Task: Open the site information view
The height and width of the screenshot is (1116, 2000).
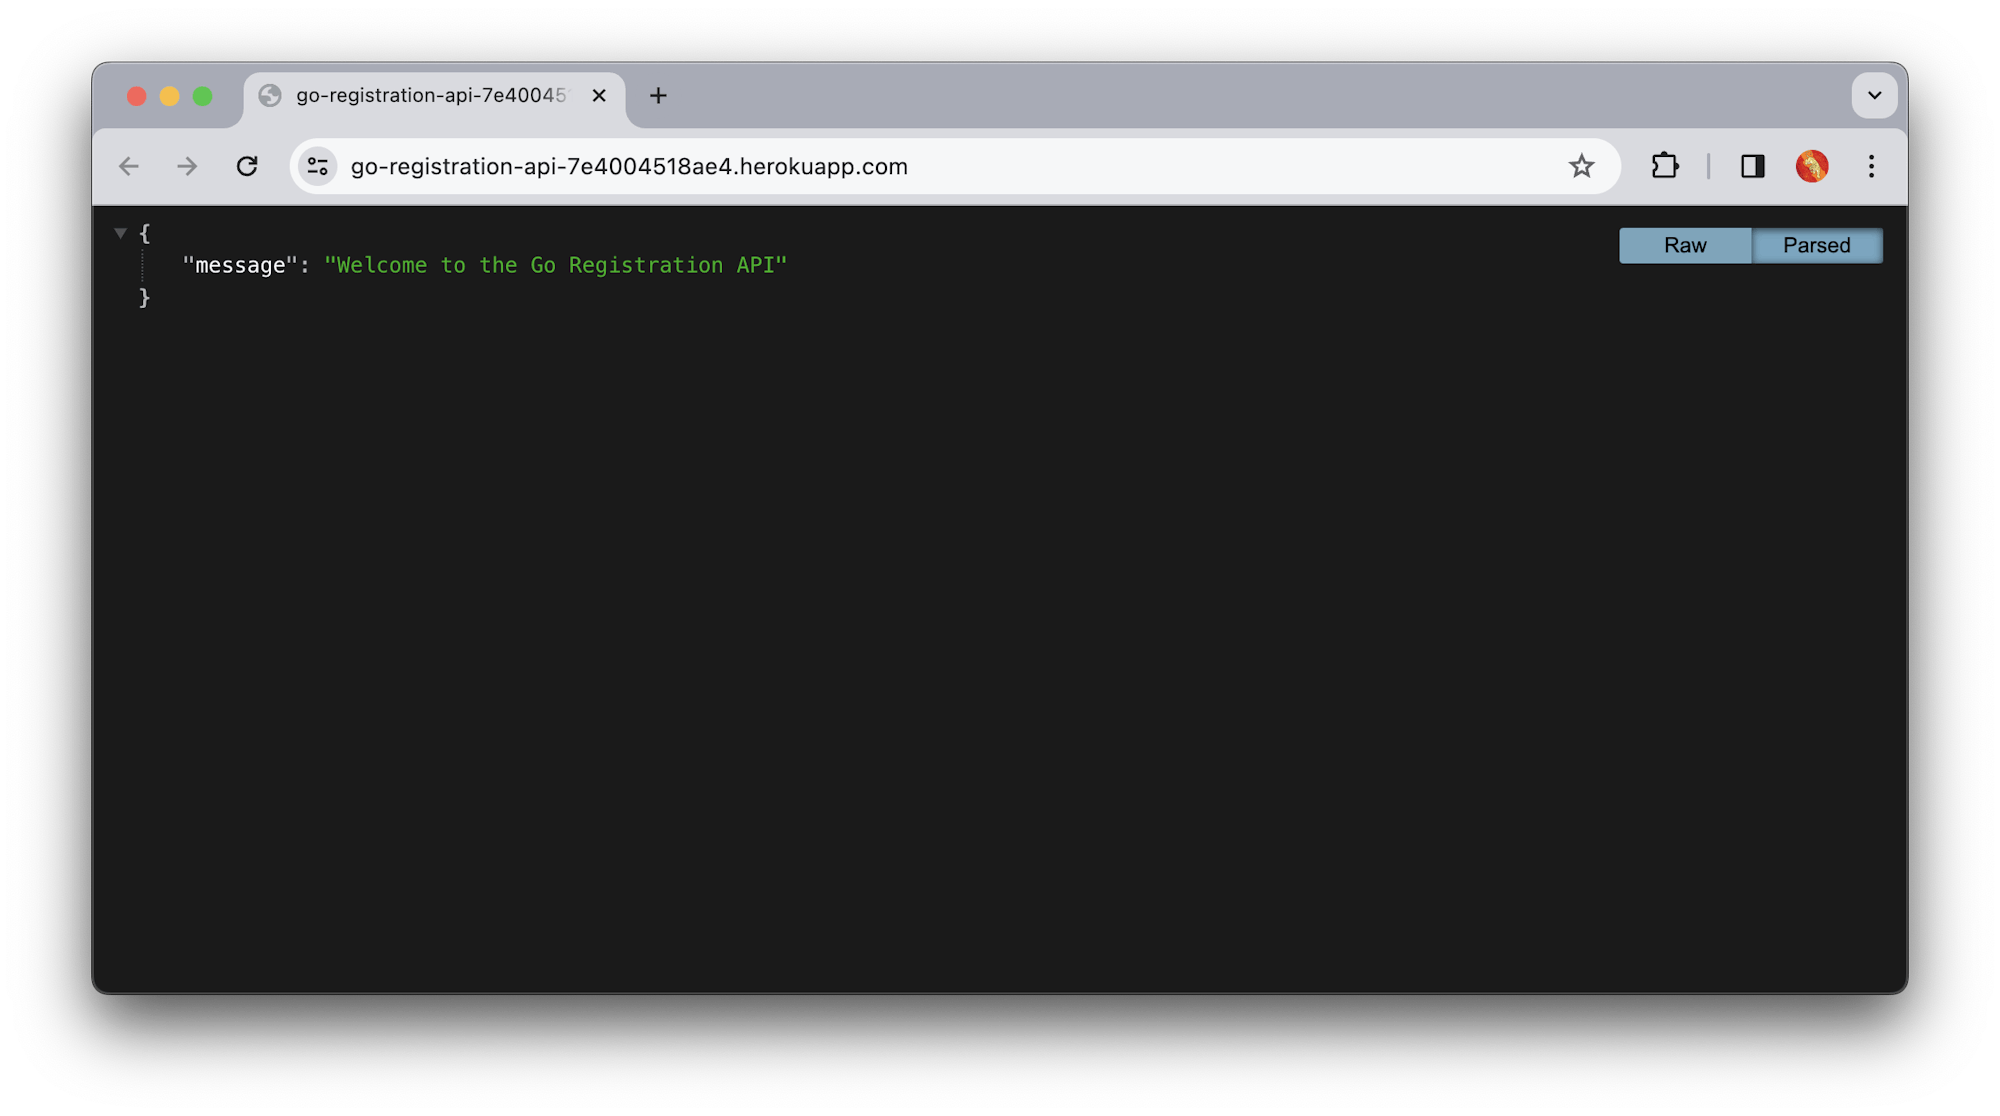Action: 317,166
